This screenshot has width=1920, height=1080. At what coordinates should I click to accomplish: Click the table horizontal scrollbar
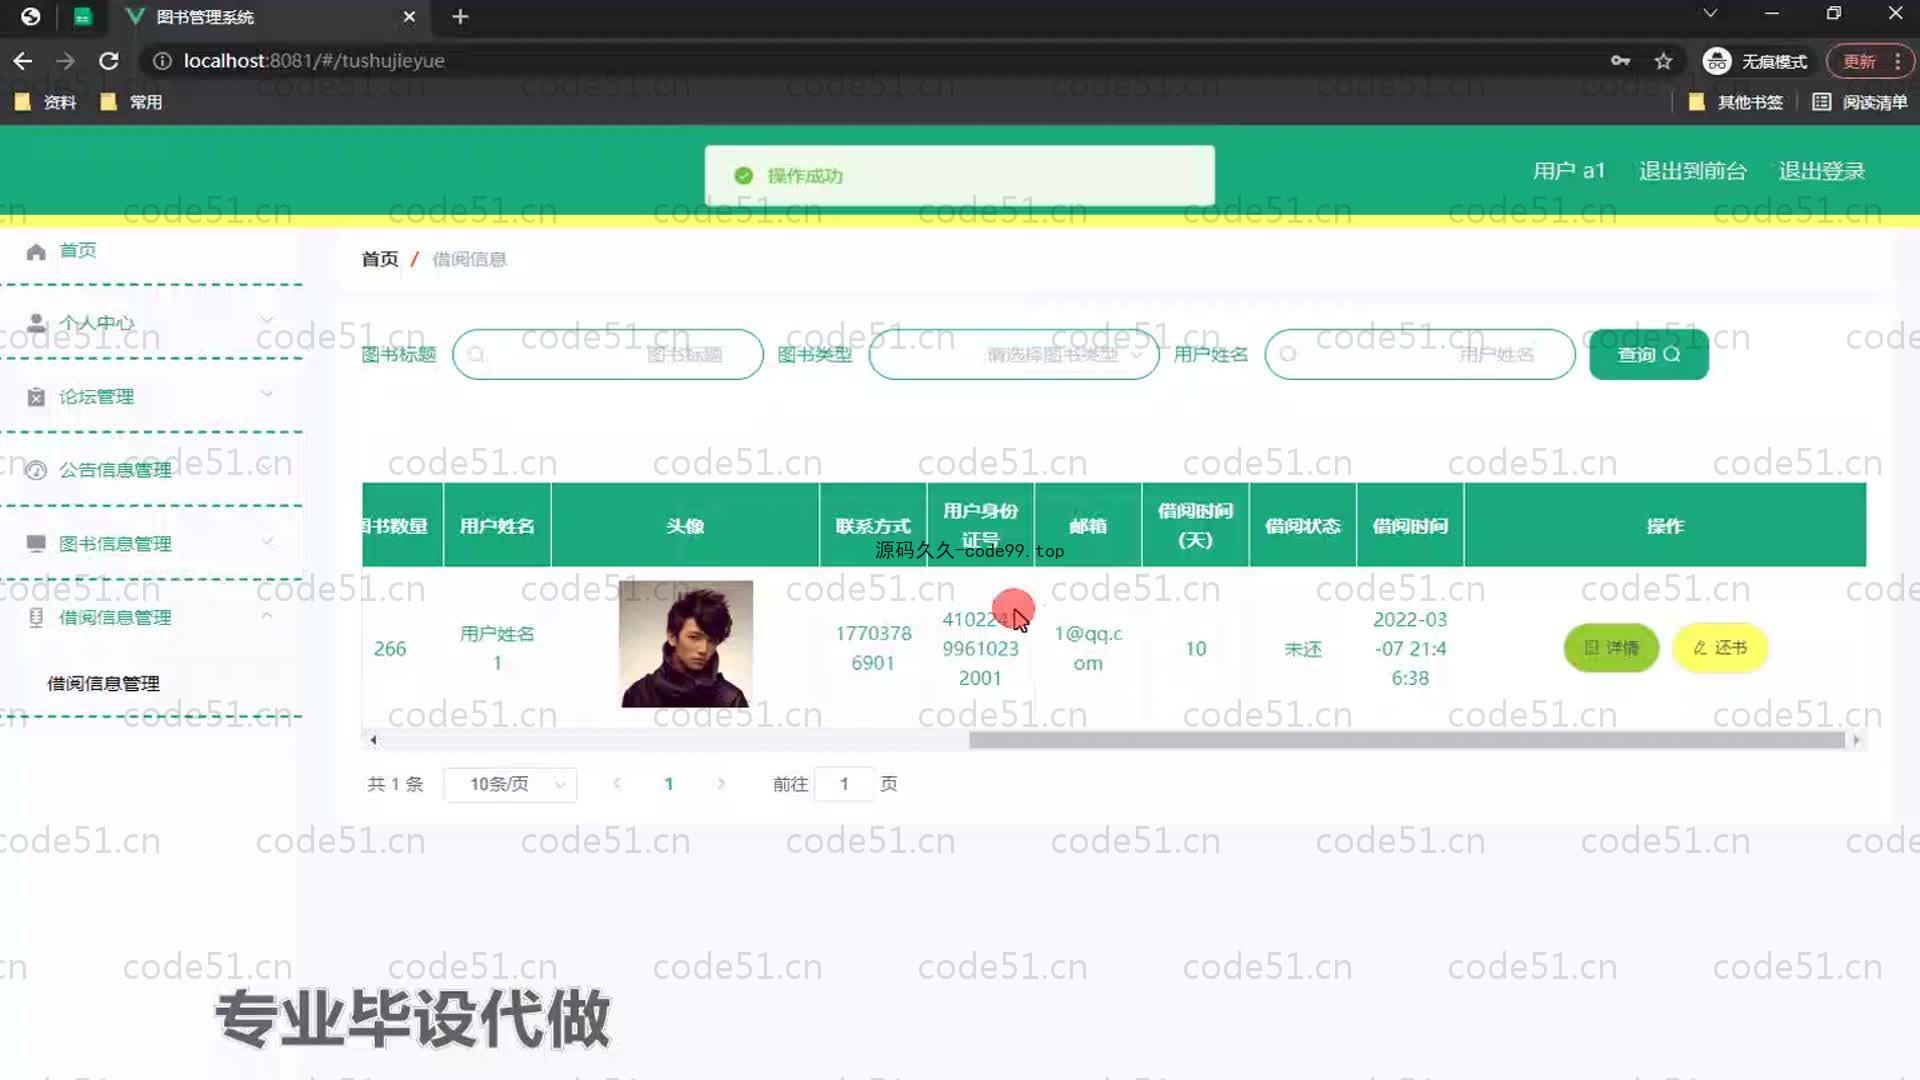[x=1406, y=740]
